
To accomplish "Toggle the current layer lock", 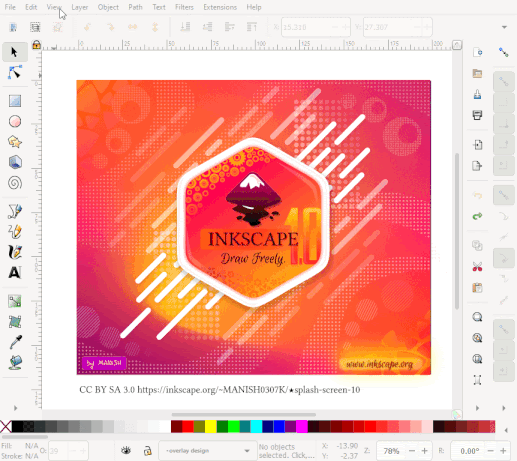I will coord(147,451).
